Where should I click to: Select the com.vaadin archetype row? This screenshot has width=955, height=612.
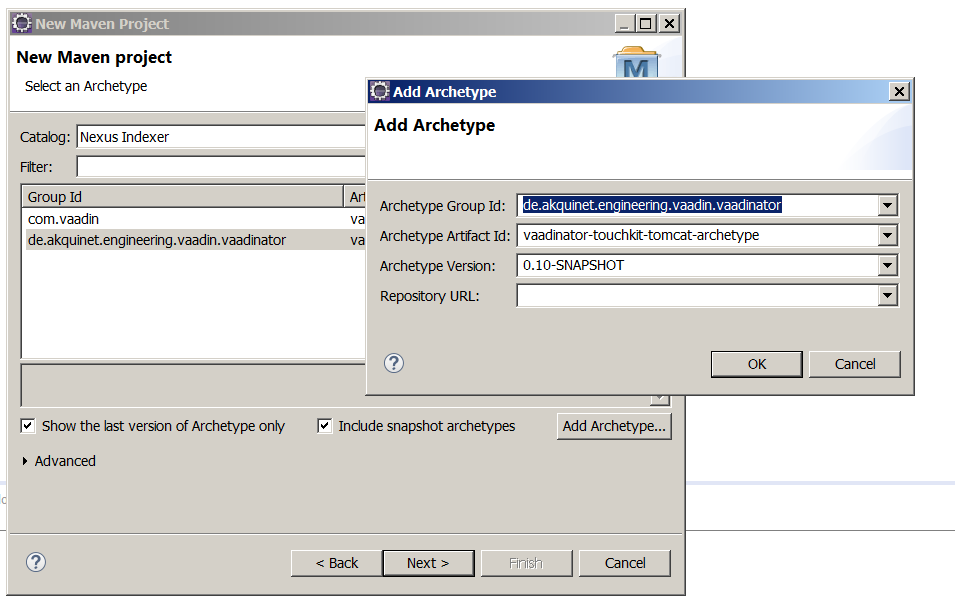pos(195,219)
